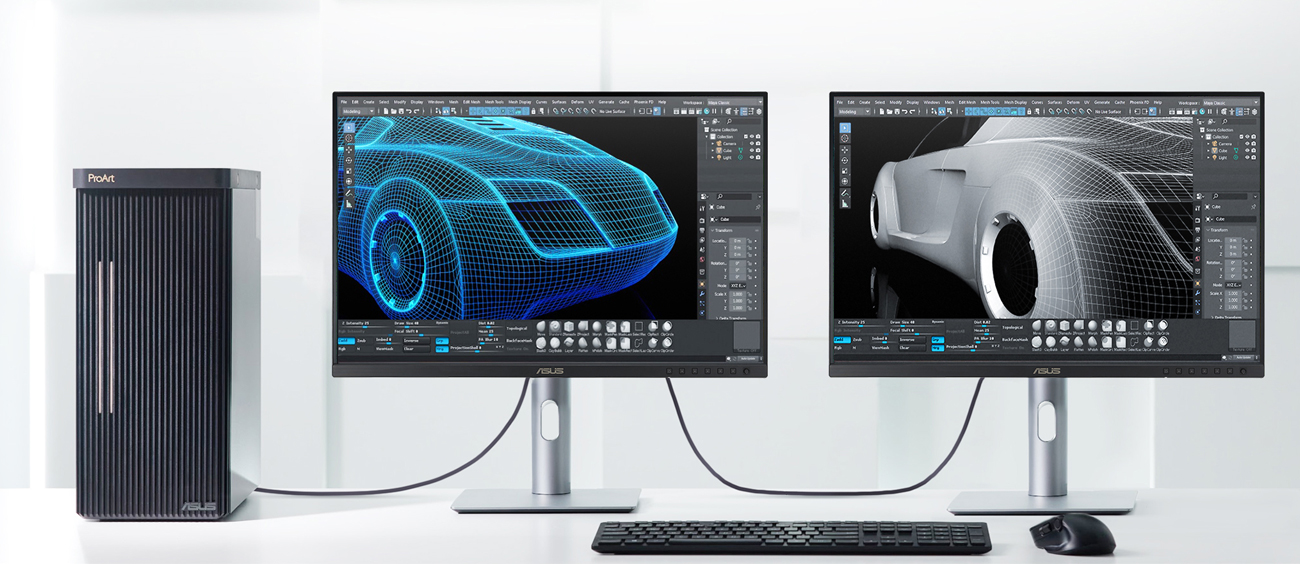Viewport: 1300px width, 564px height.
Task: Choose the ClayBuildup brush on left monitor
Action: click(x=554, y=342)
